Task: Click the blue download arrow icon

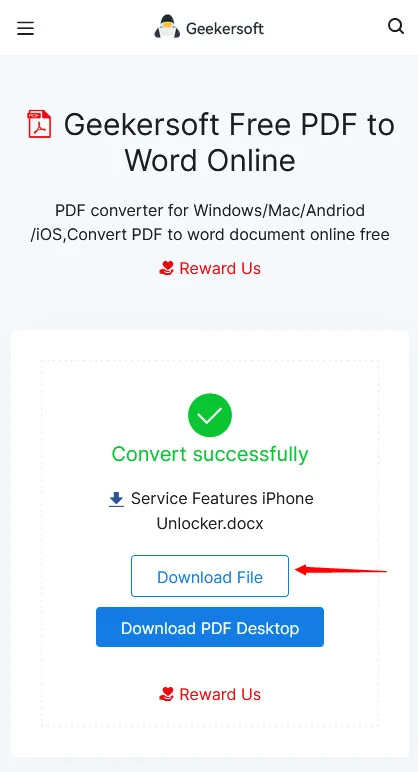Action: pos(116,499)
